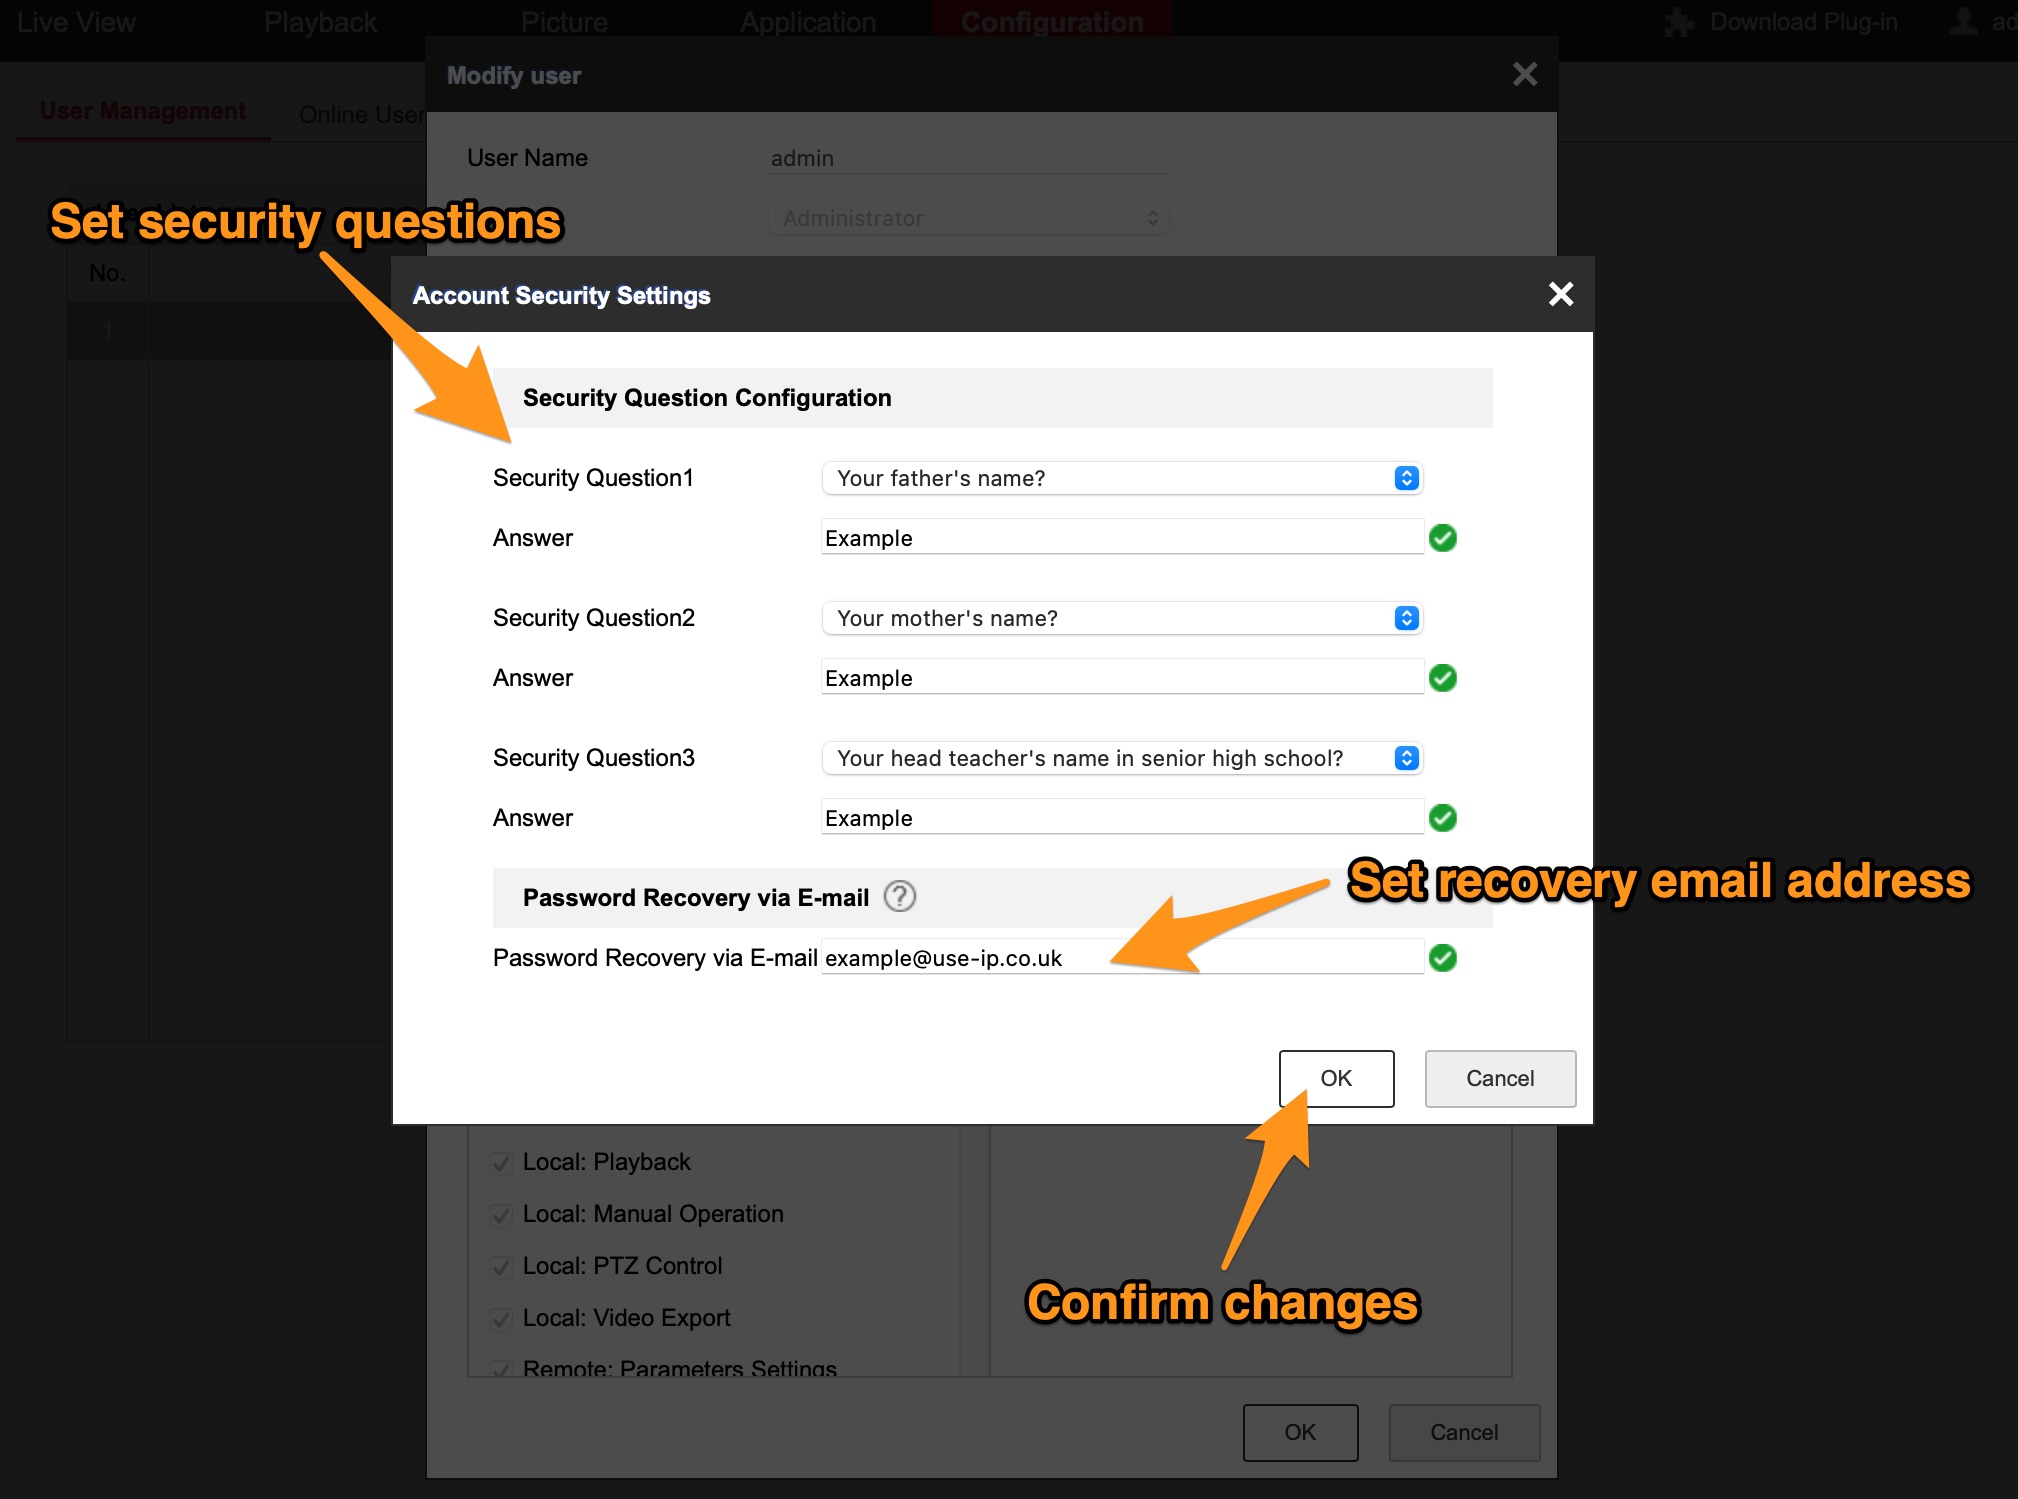
Task: Enable the Local: Playback checkbox
Action: tap(501, 1162)
